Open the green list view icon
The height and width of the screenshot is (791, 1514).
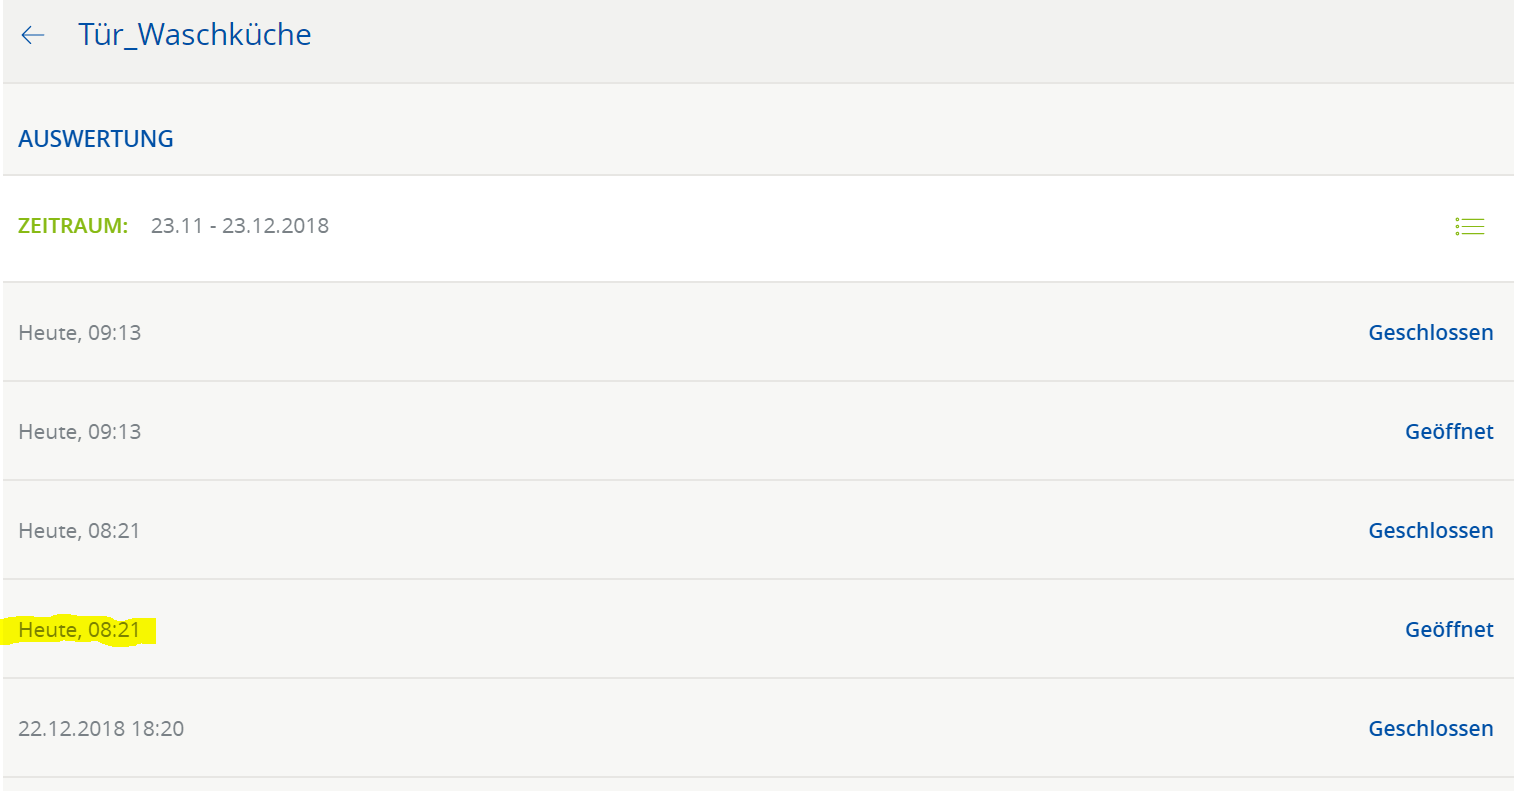click(x=1469, y=227)
